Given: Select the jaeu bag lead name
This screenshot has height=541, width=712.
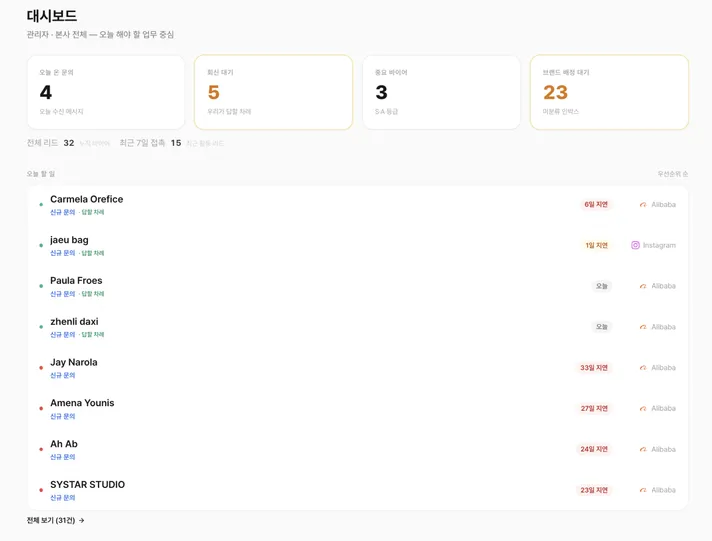Looking at the screenshot, I should tap(69, 240).
